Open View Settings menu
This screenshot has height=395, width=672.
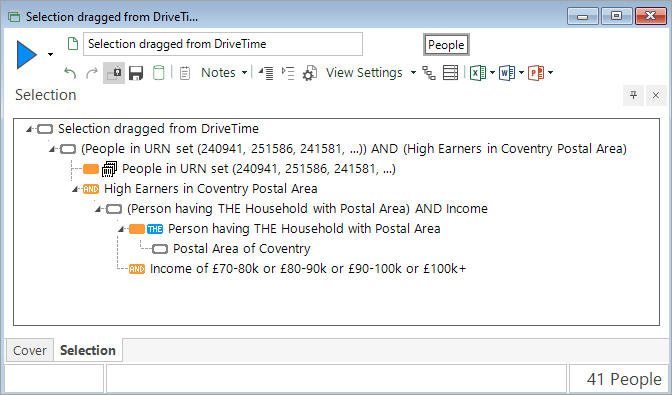click(364, 73)
